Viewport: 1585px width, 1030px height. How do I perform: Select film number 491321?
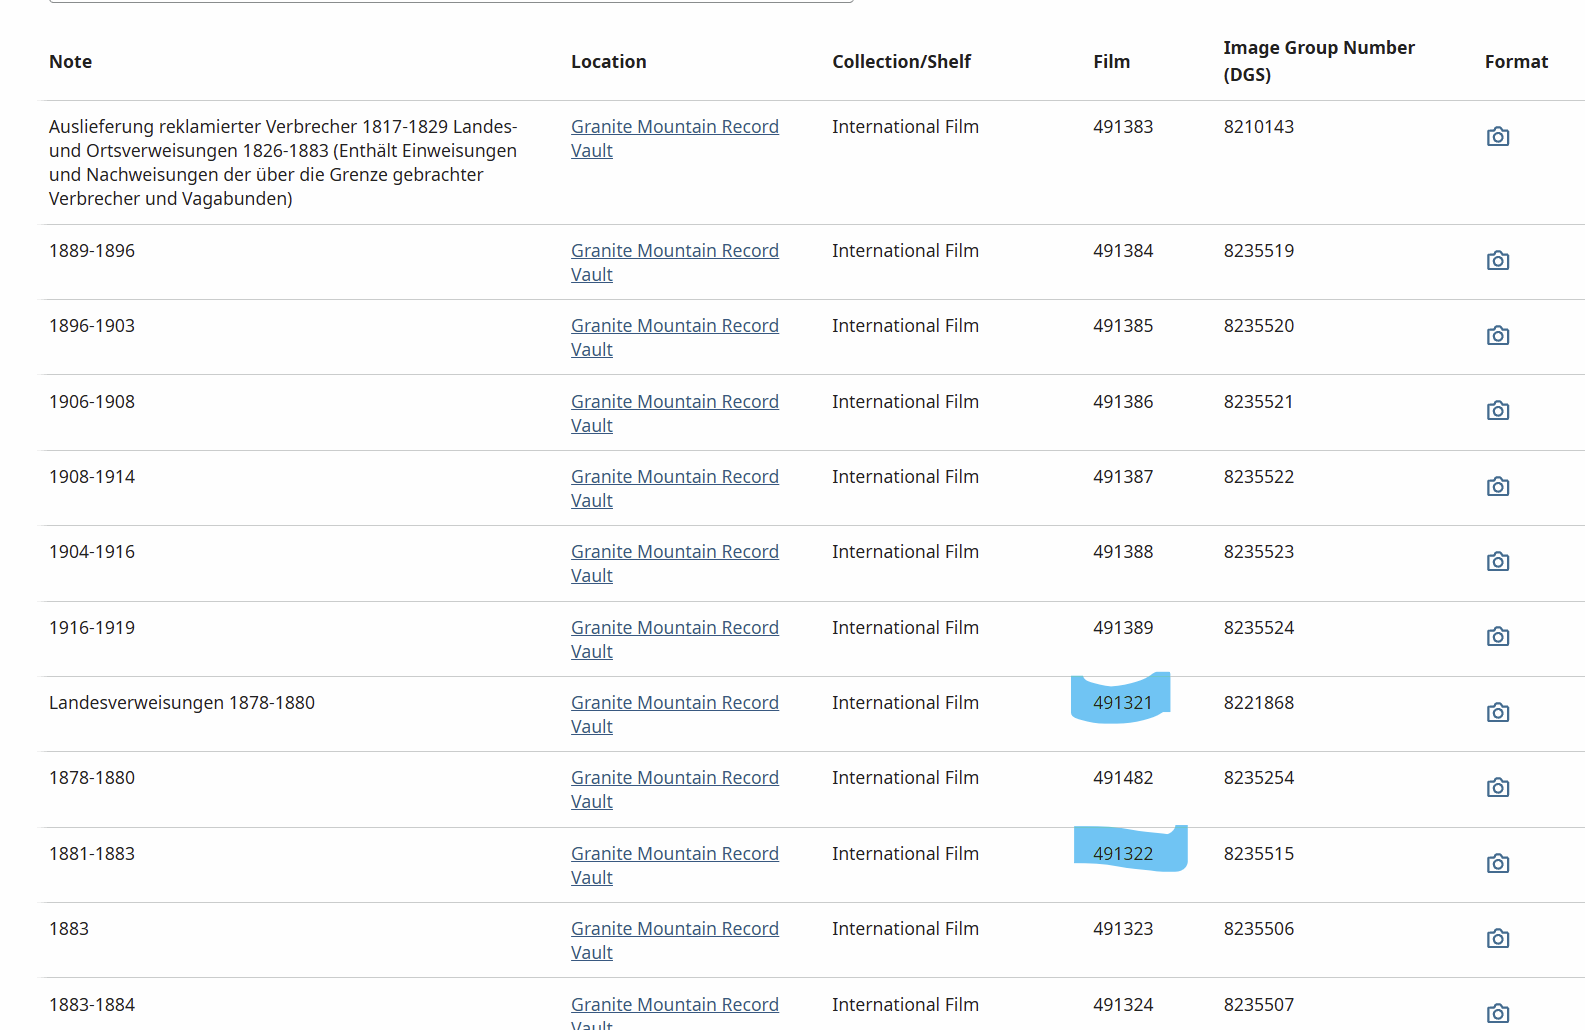click(1122, 703)
